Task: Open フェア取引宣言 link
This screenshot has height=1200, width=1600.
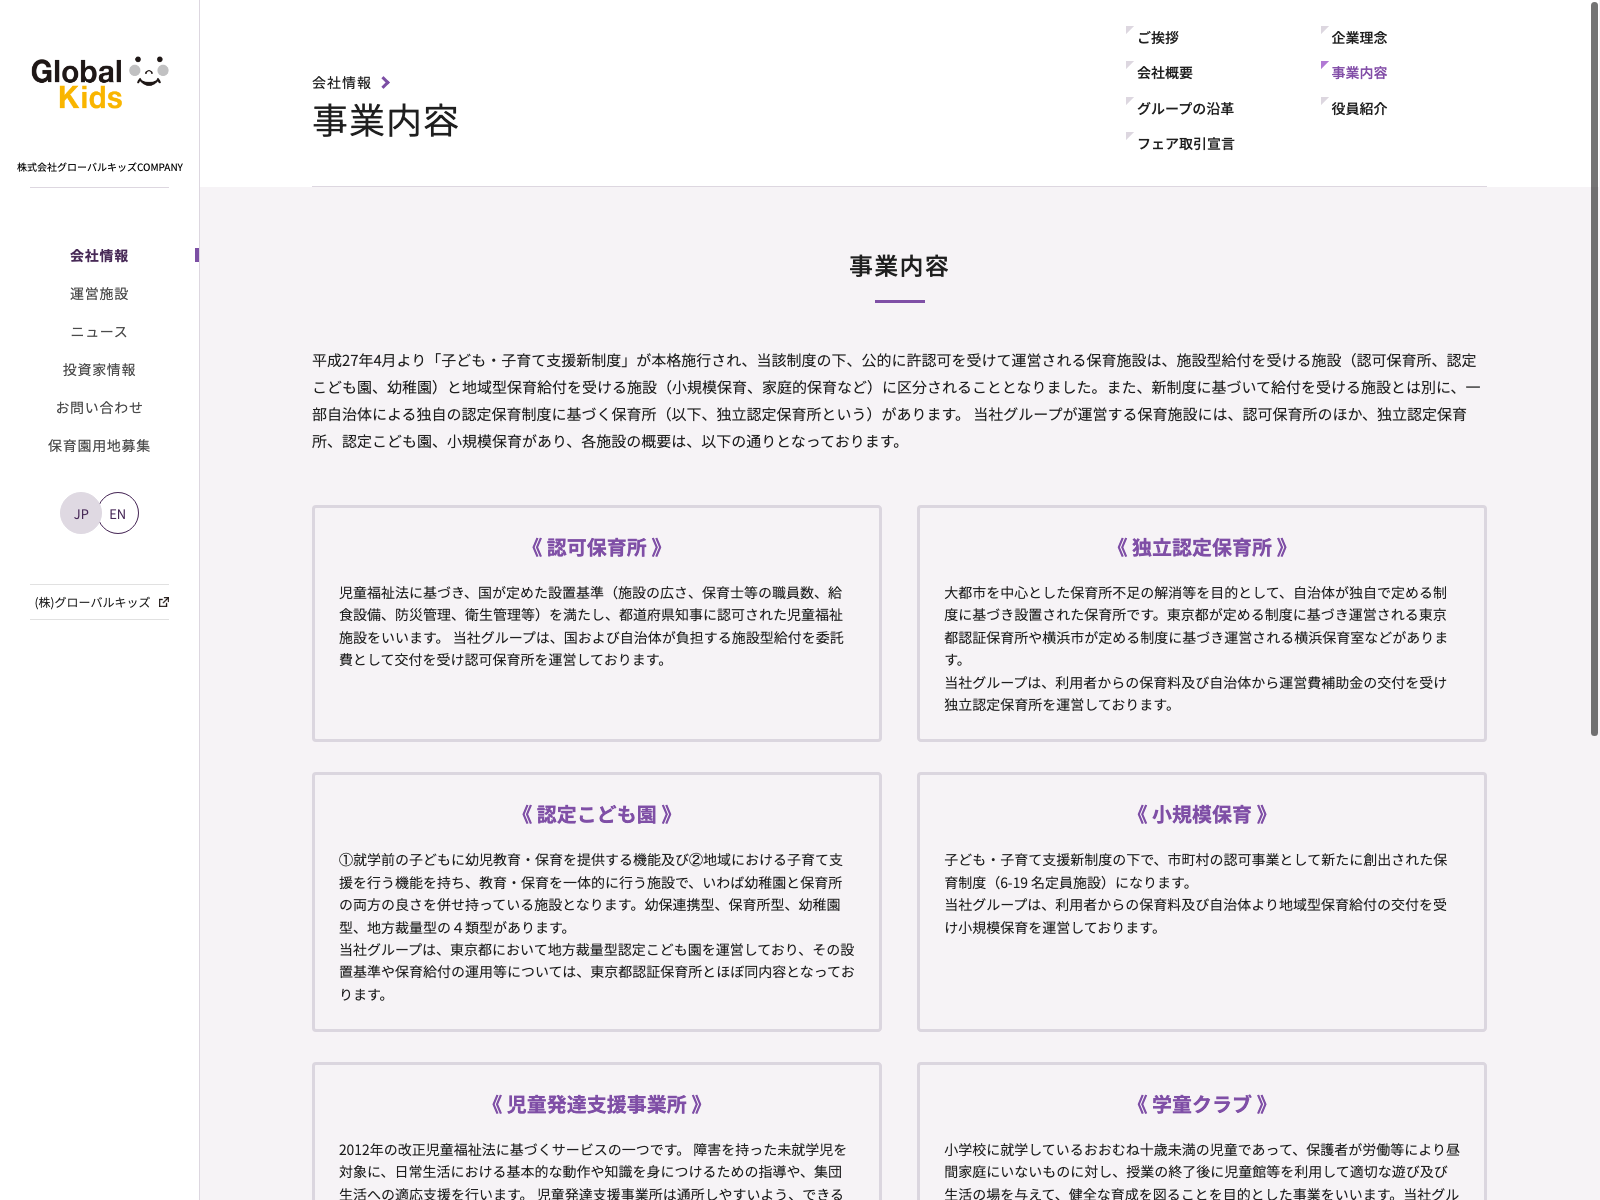Action: (1185, 144)
